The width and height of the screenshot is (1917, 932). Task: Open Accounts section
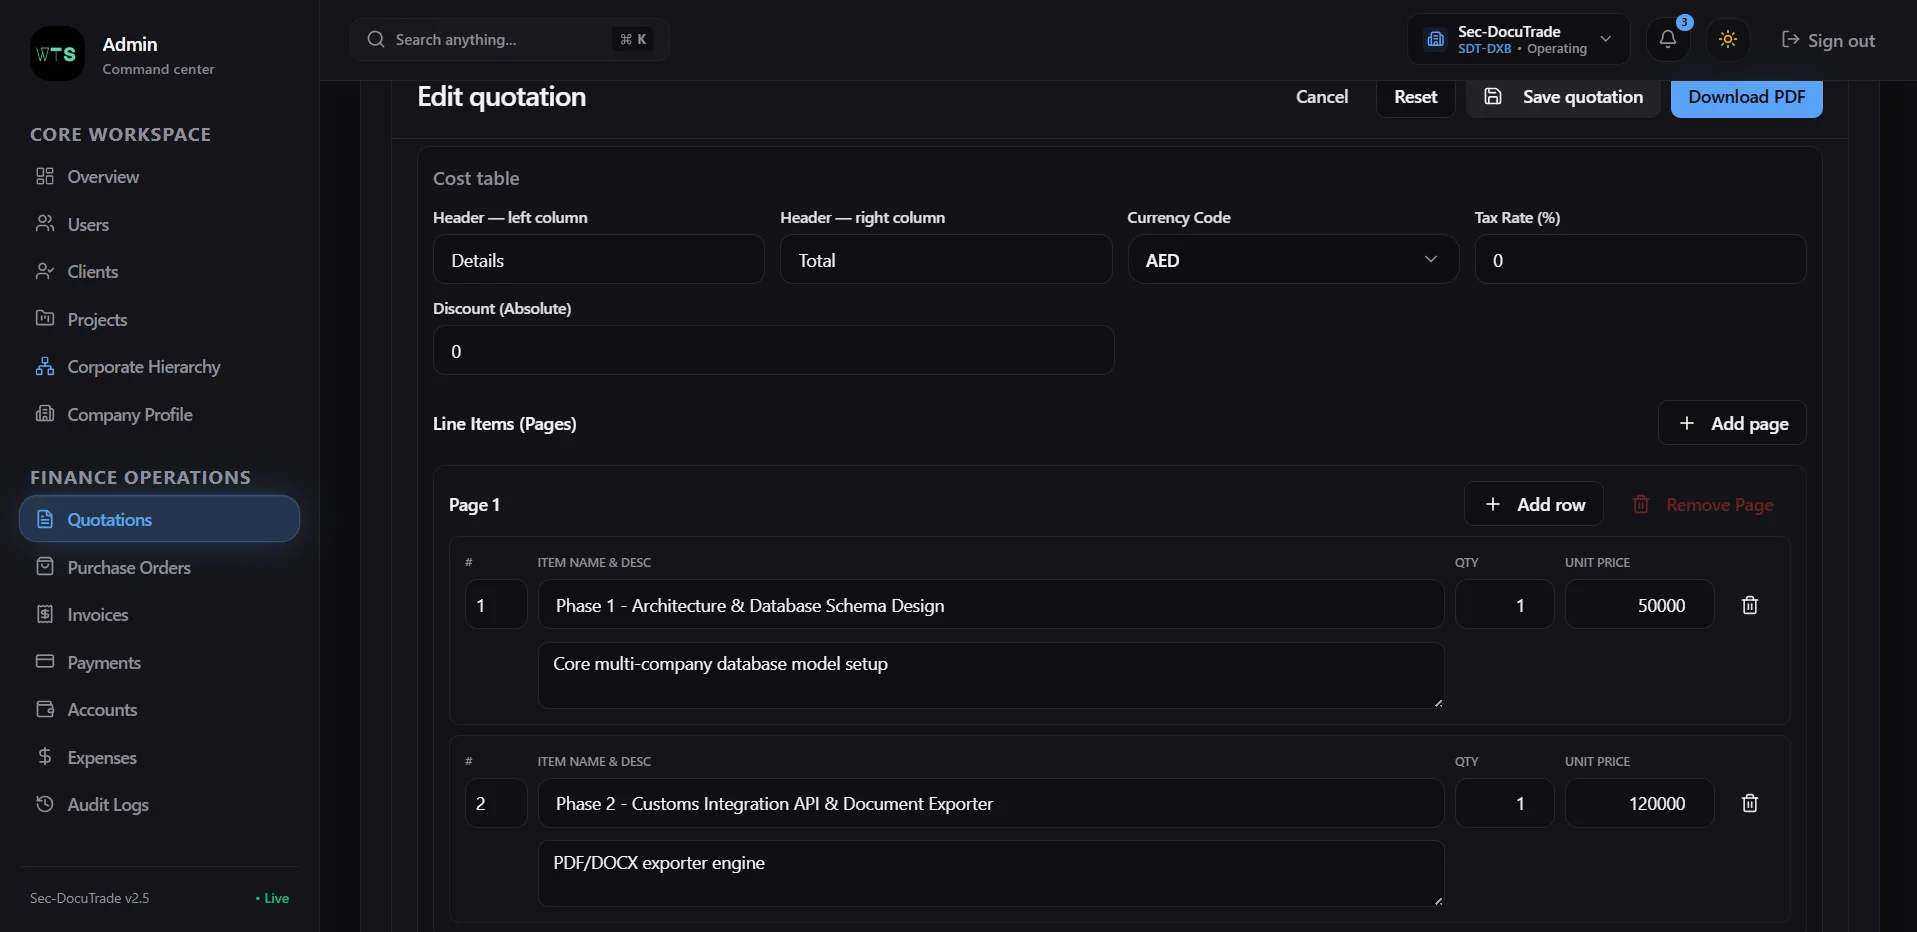tap(160, 710)
